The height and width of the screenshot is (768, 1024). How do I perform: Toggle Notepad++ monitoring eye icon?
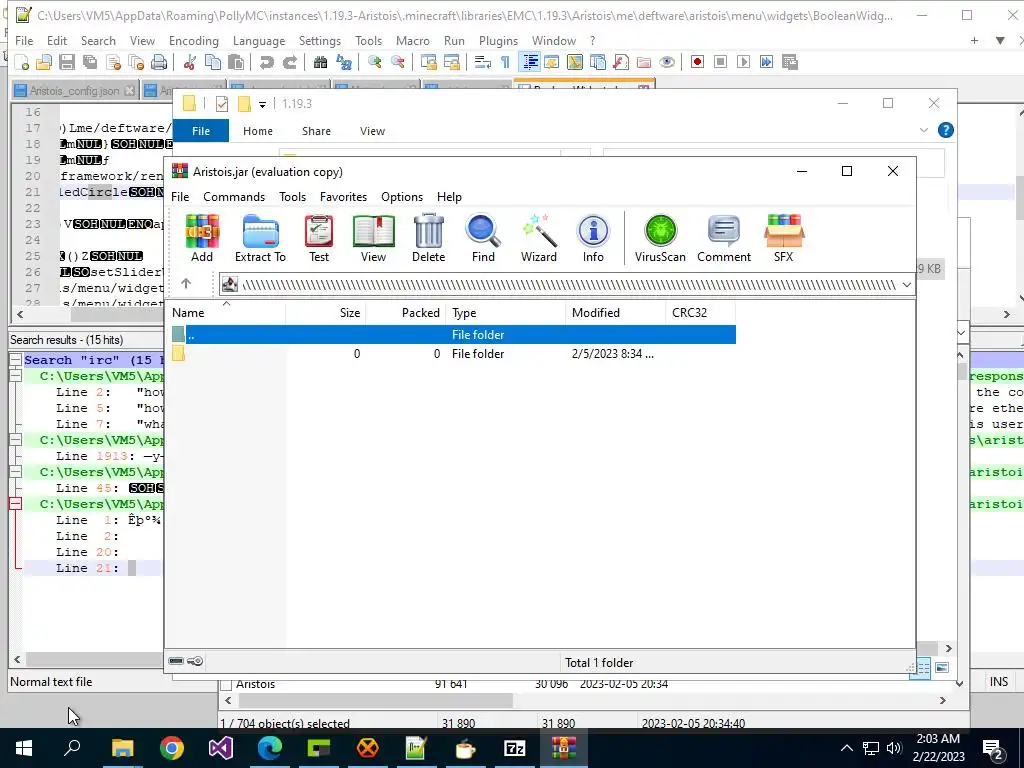click(667, 62)
